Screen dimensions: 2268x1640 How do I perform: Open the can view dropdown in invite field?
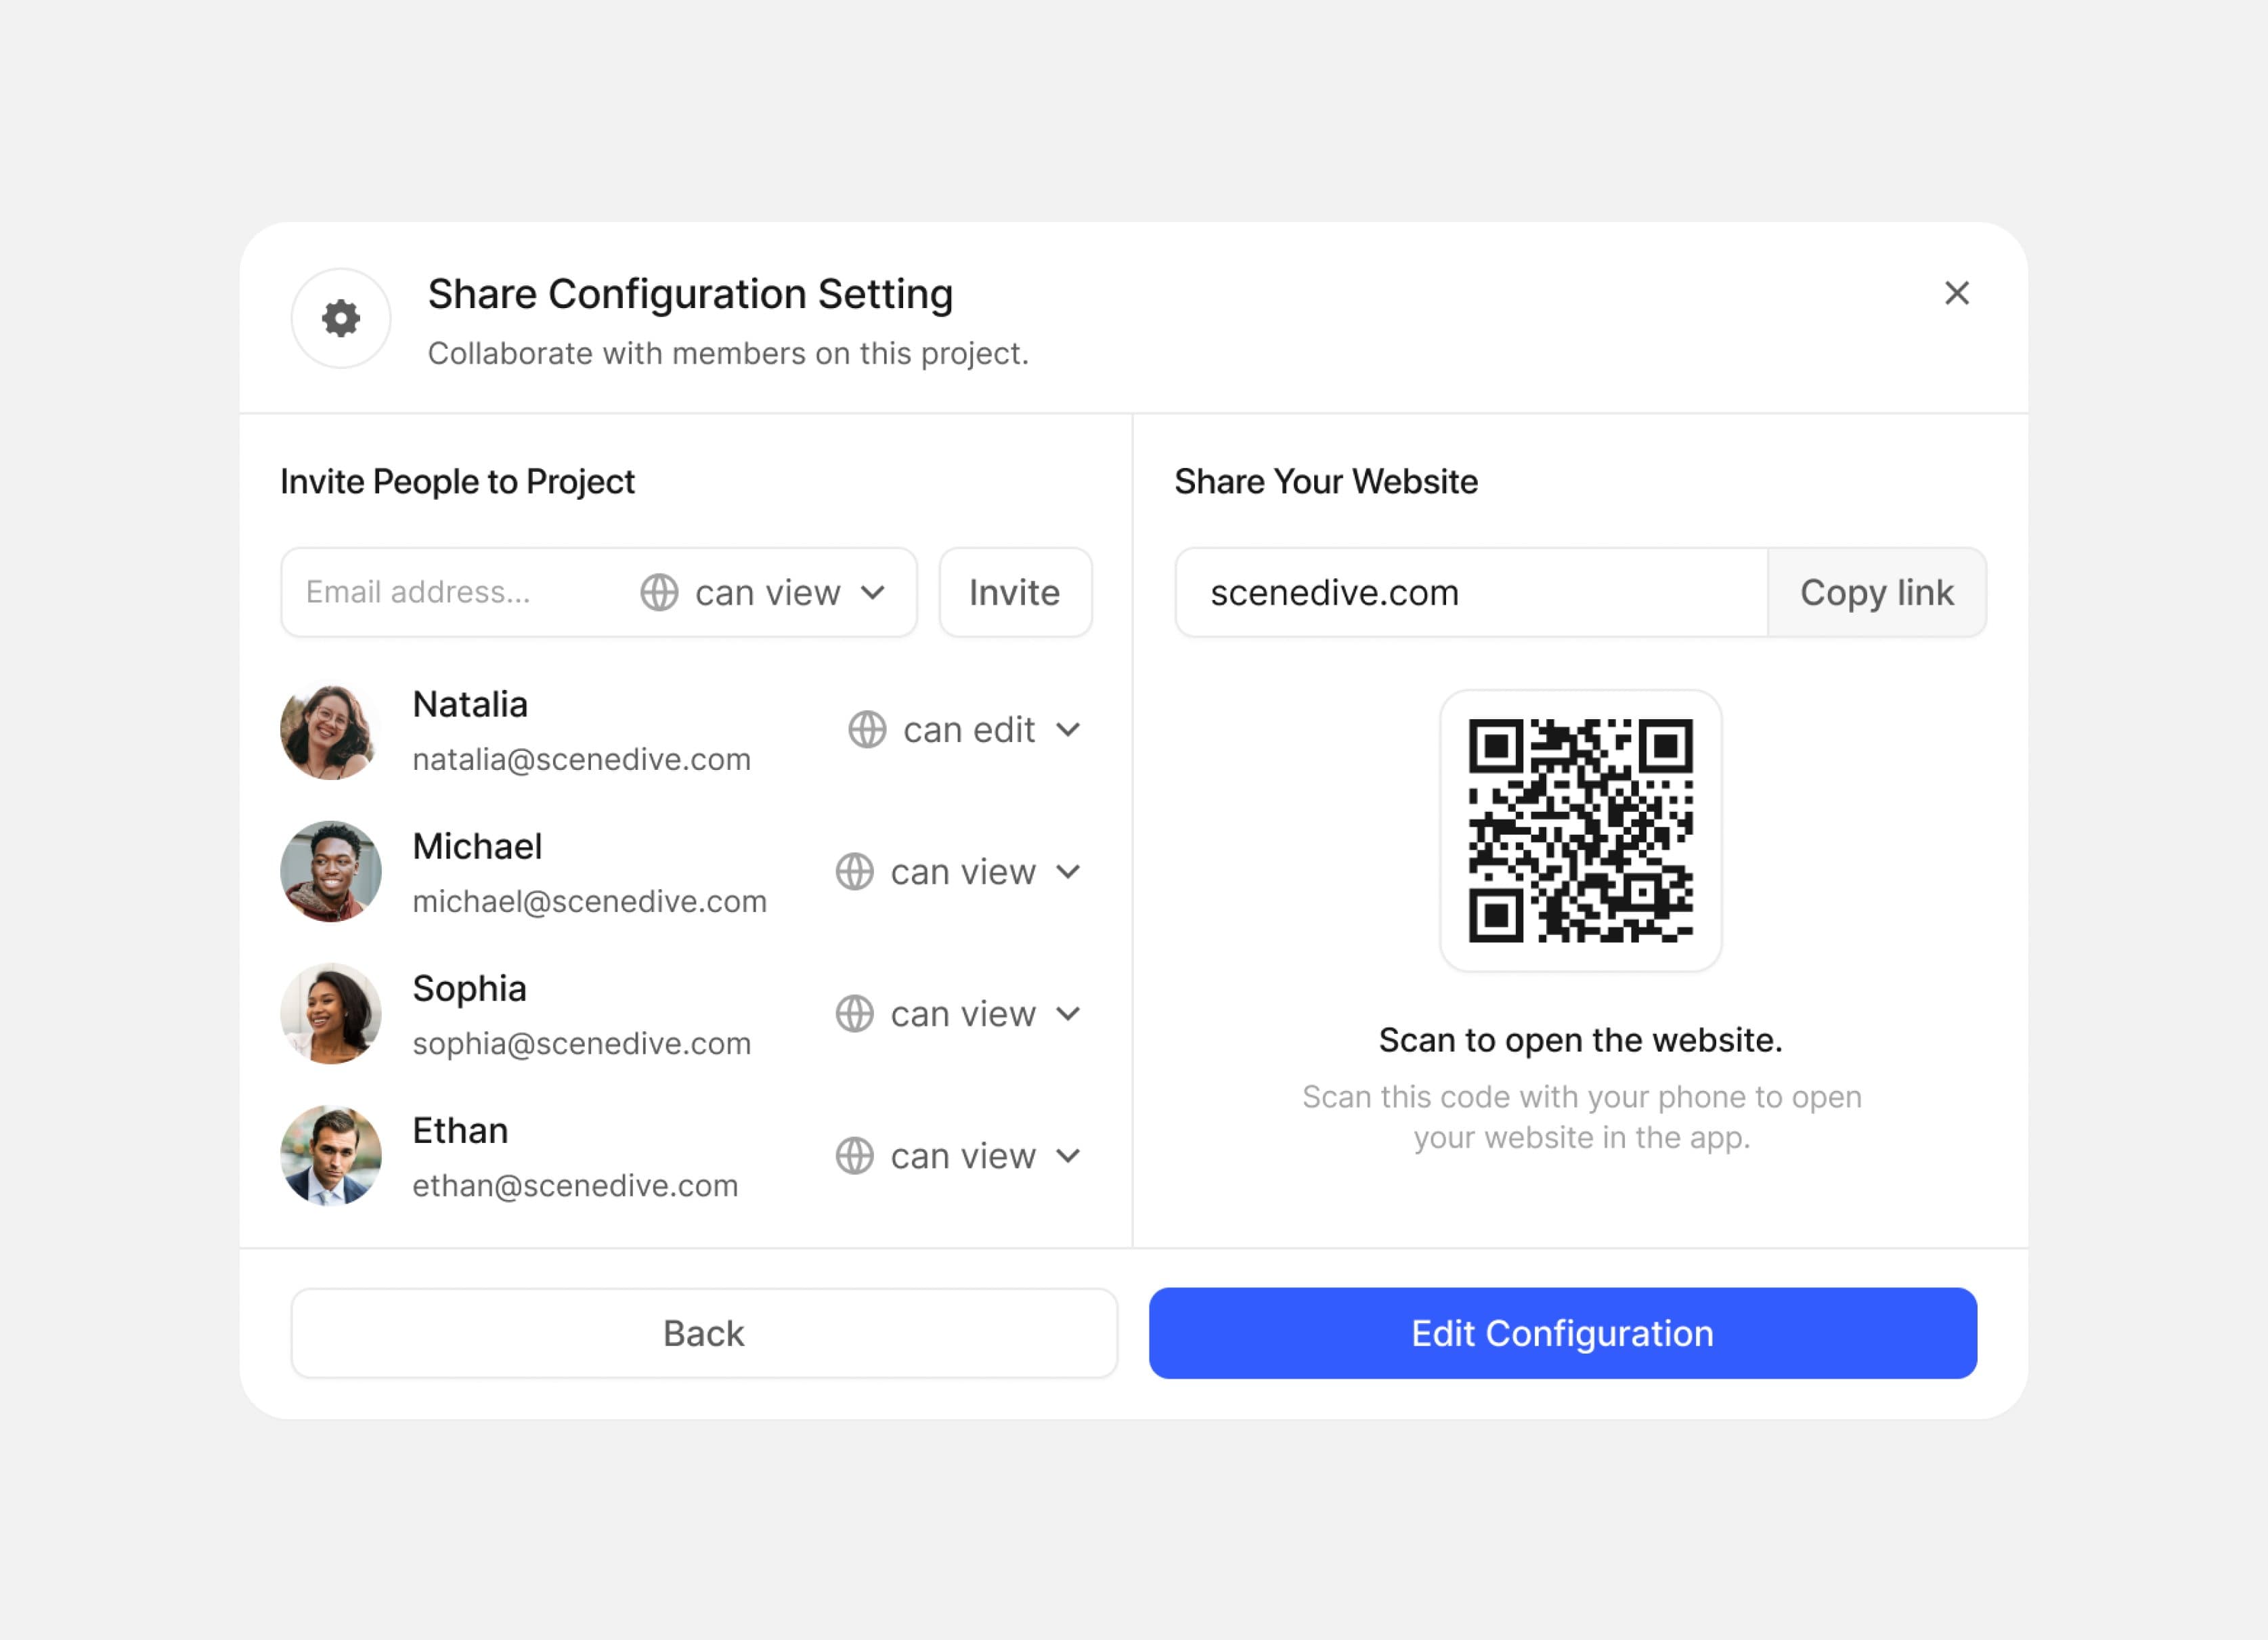(764, 592)
